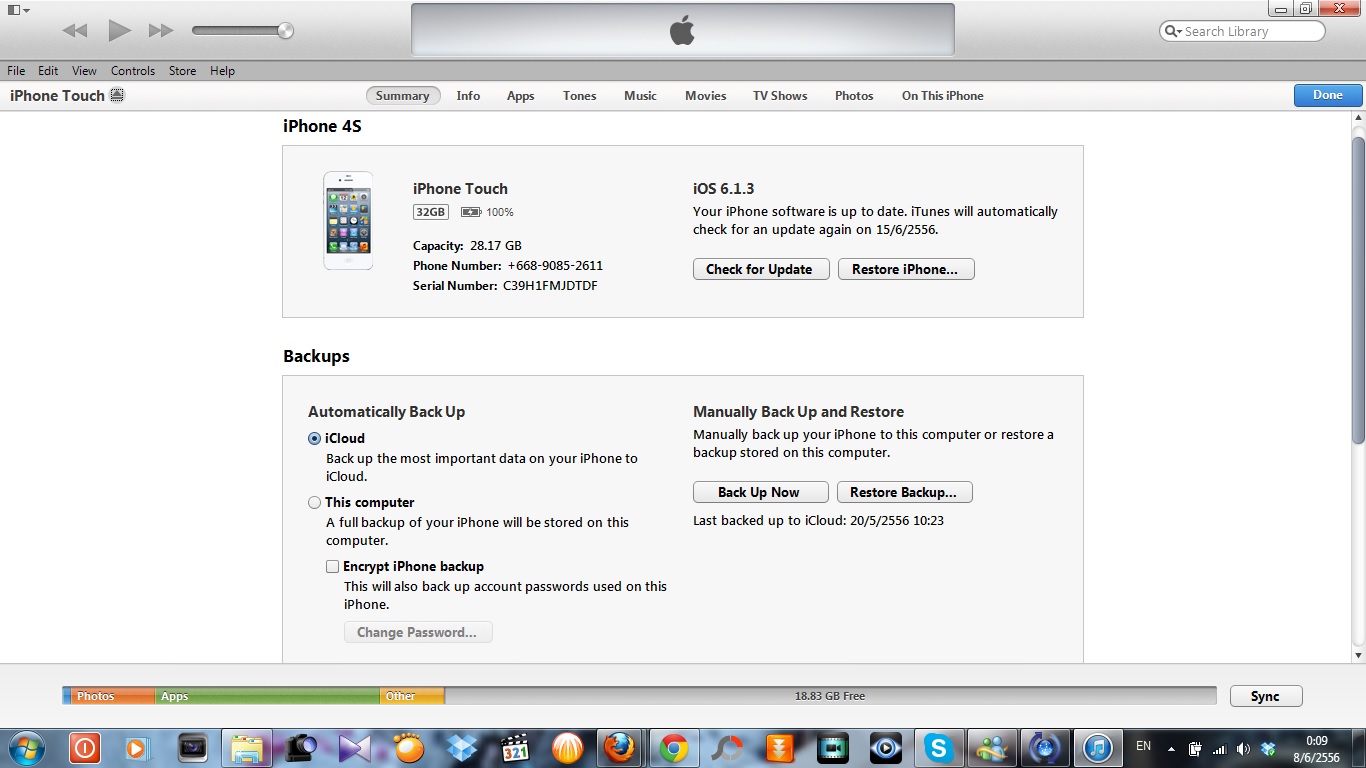Click the vertical scrollbar thumb

pyautogui.click(x=1358, y=290)
